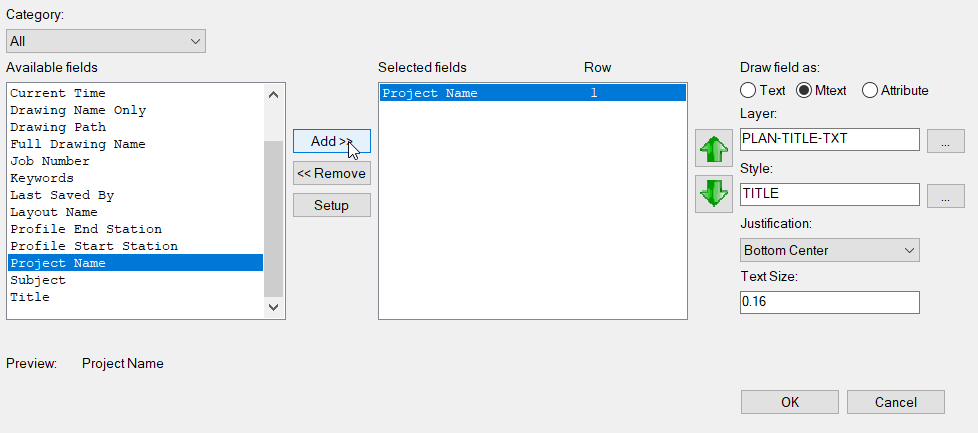Click the Text Size input field
Screen dimensions: 978x433
click(x=830, y=303)
